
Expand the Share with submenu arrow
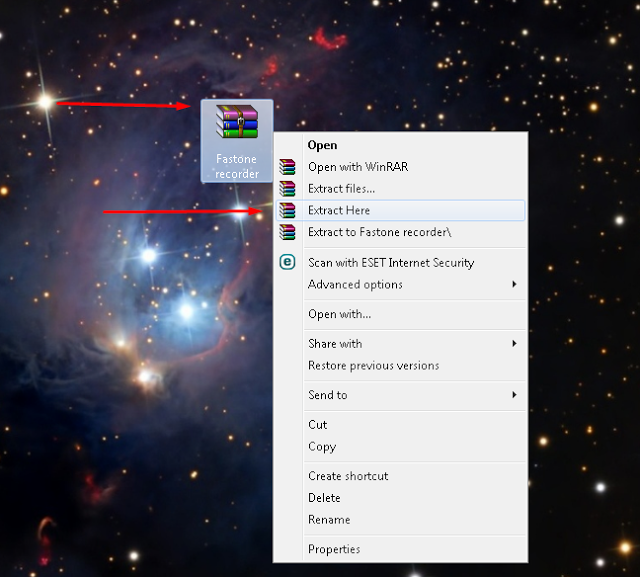point(514,344)
